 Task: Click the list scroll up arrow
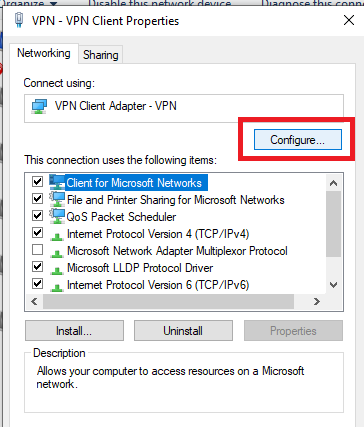point(333,183)
